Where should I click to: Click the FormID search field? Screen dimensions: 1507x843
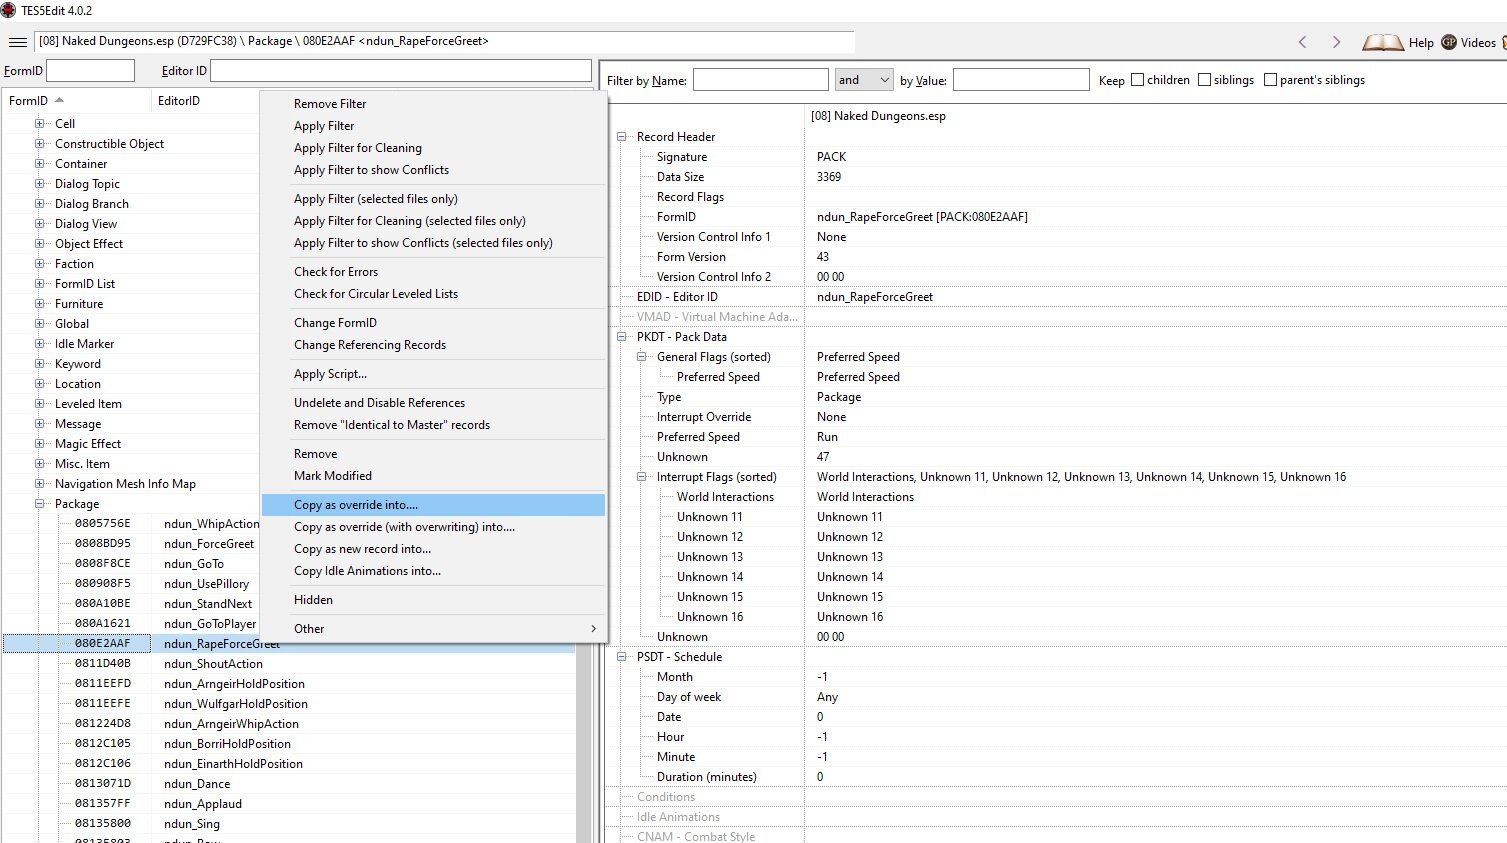point(90,71)
